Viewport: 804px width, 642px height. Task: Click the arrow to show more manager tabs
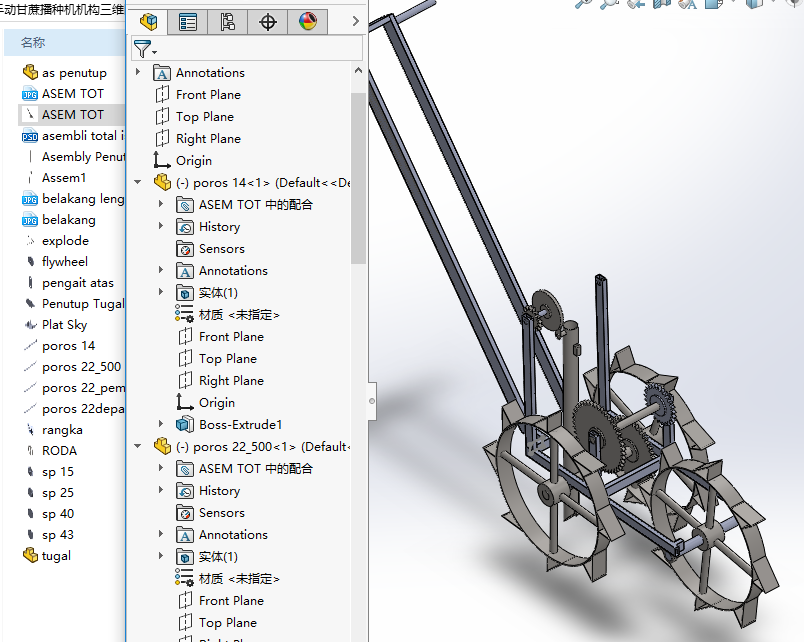(x=356, y=21)
